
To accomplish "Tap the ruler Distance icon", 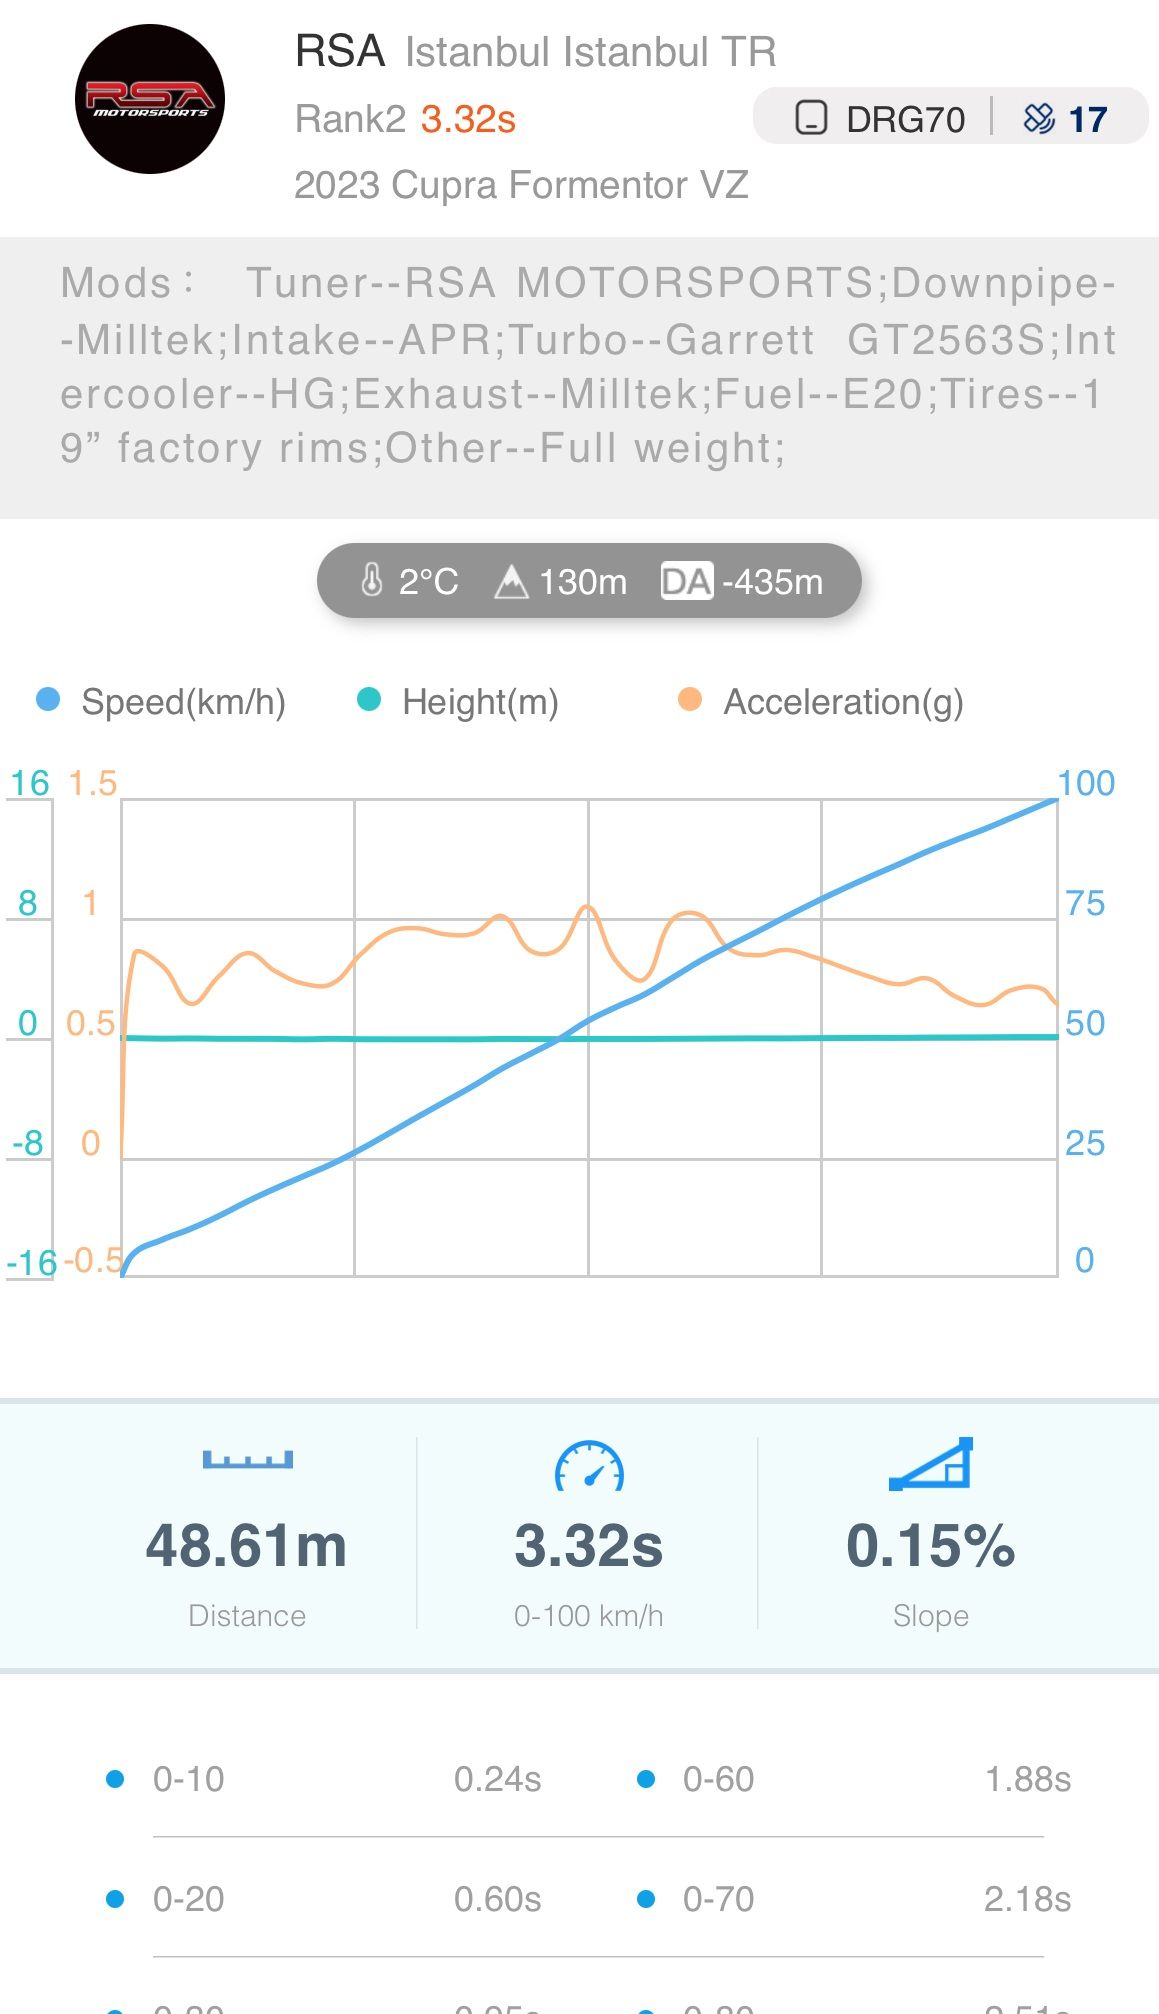I will (x=247, y=1459).
